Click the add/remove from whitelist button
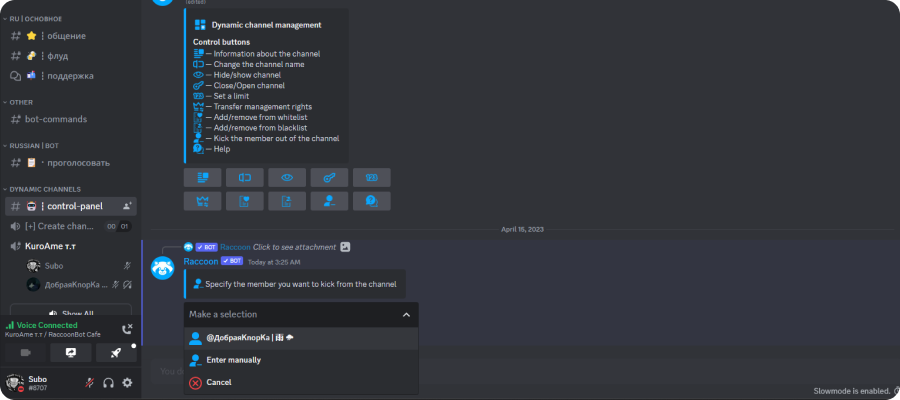The height and width of the screenshot is (400, 900). pos(245,201)
